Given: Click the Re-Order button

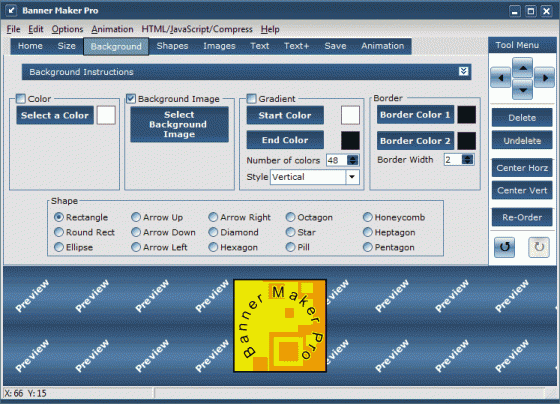Looking at the screenshot, I should coord(522,217).
